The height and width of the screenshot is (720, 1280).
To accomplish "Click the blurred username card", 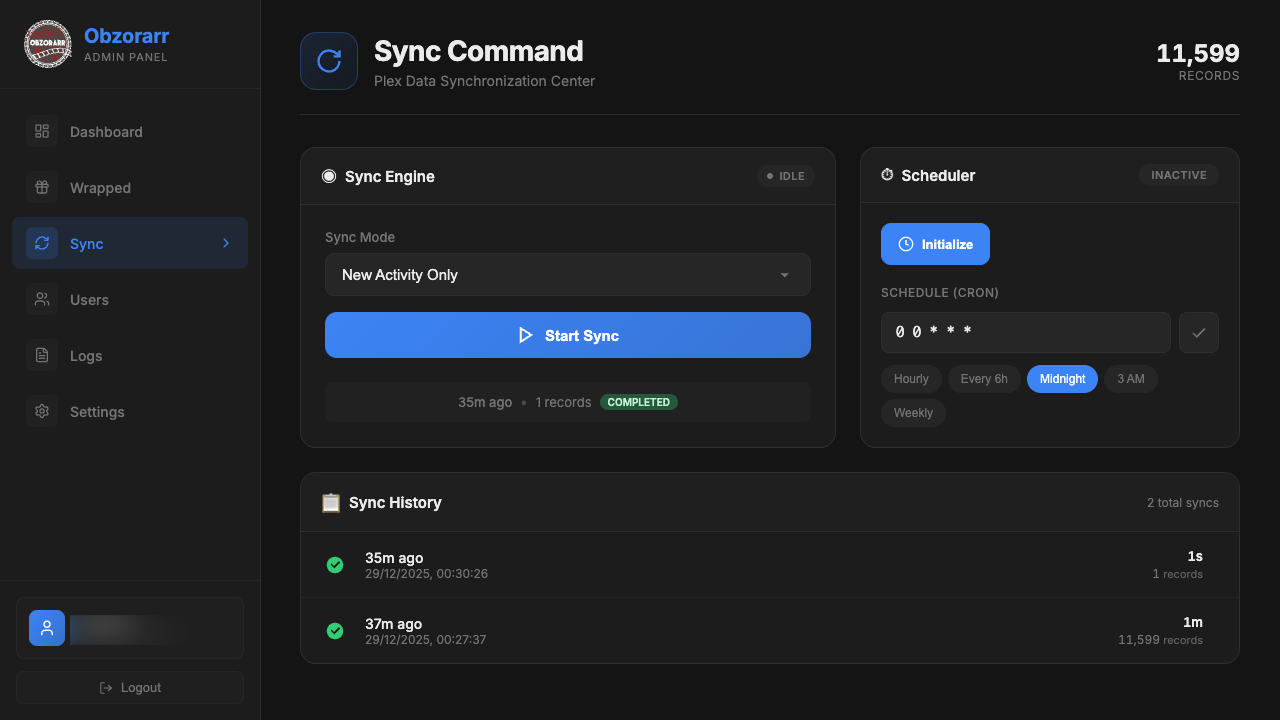I will point(130,628).
